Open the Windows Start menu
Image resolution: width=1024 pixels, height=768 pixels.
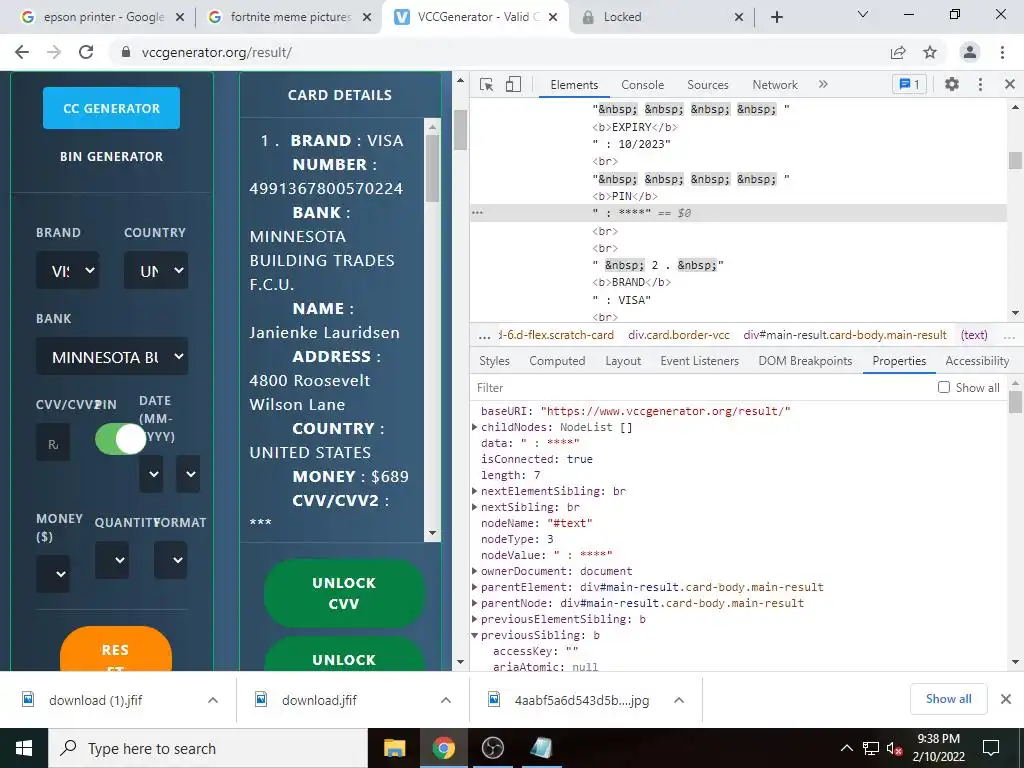pos(24,748)
